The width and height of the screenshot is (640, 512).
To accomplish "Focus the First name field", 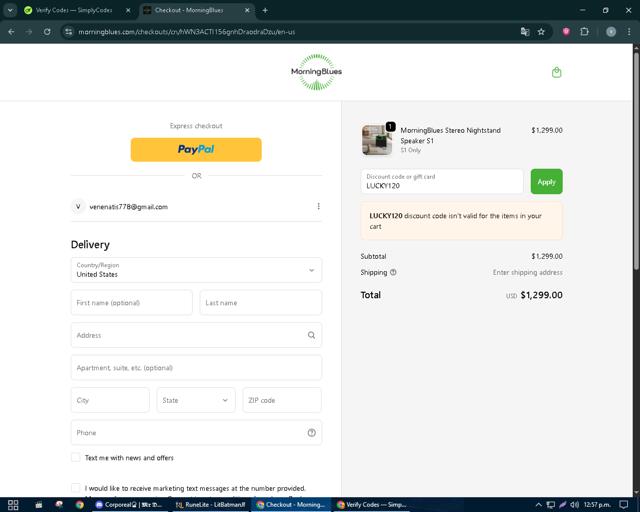I will pos(131,303).
